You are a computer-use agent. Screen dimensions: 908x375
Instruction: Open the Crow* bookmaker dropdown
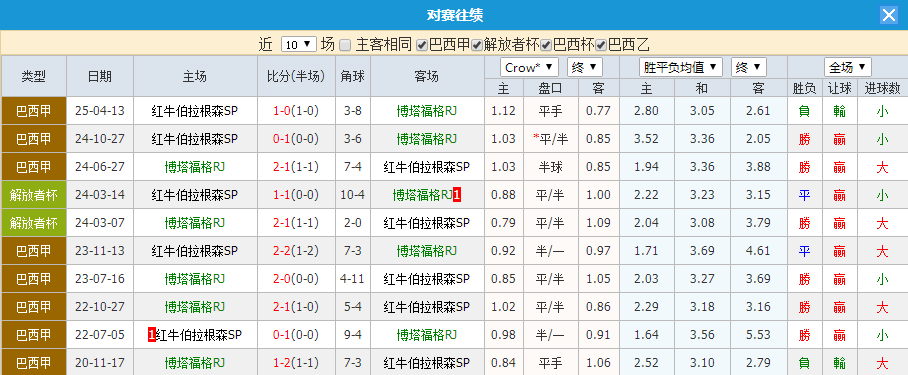529,67
